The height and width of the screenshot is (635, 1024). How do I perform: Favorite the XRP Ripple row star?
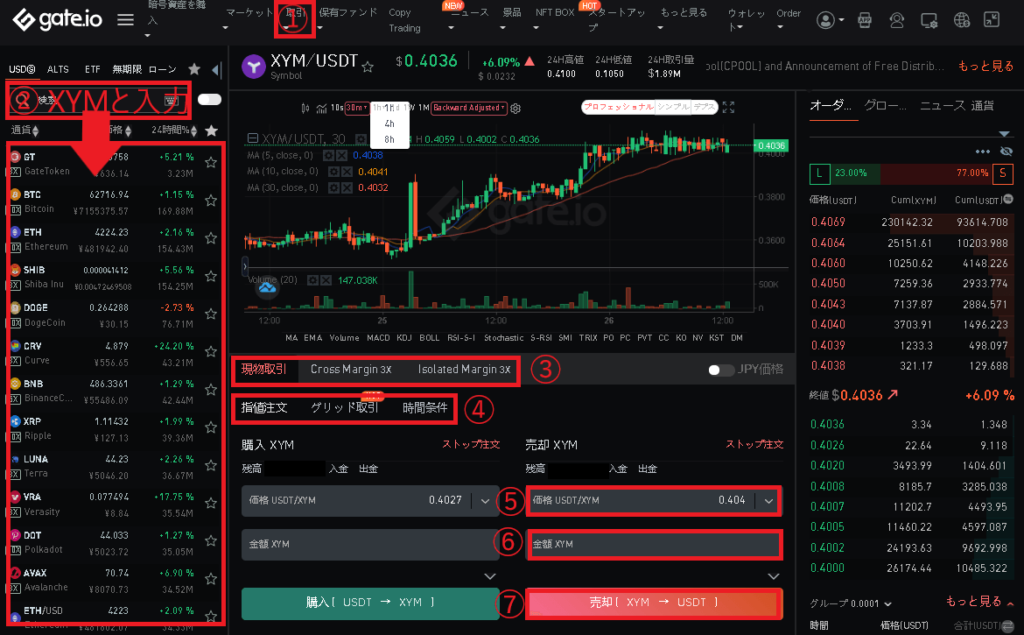(x=210, y=427)
